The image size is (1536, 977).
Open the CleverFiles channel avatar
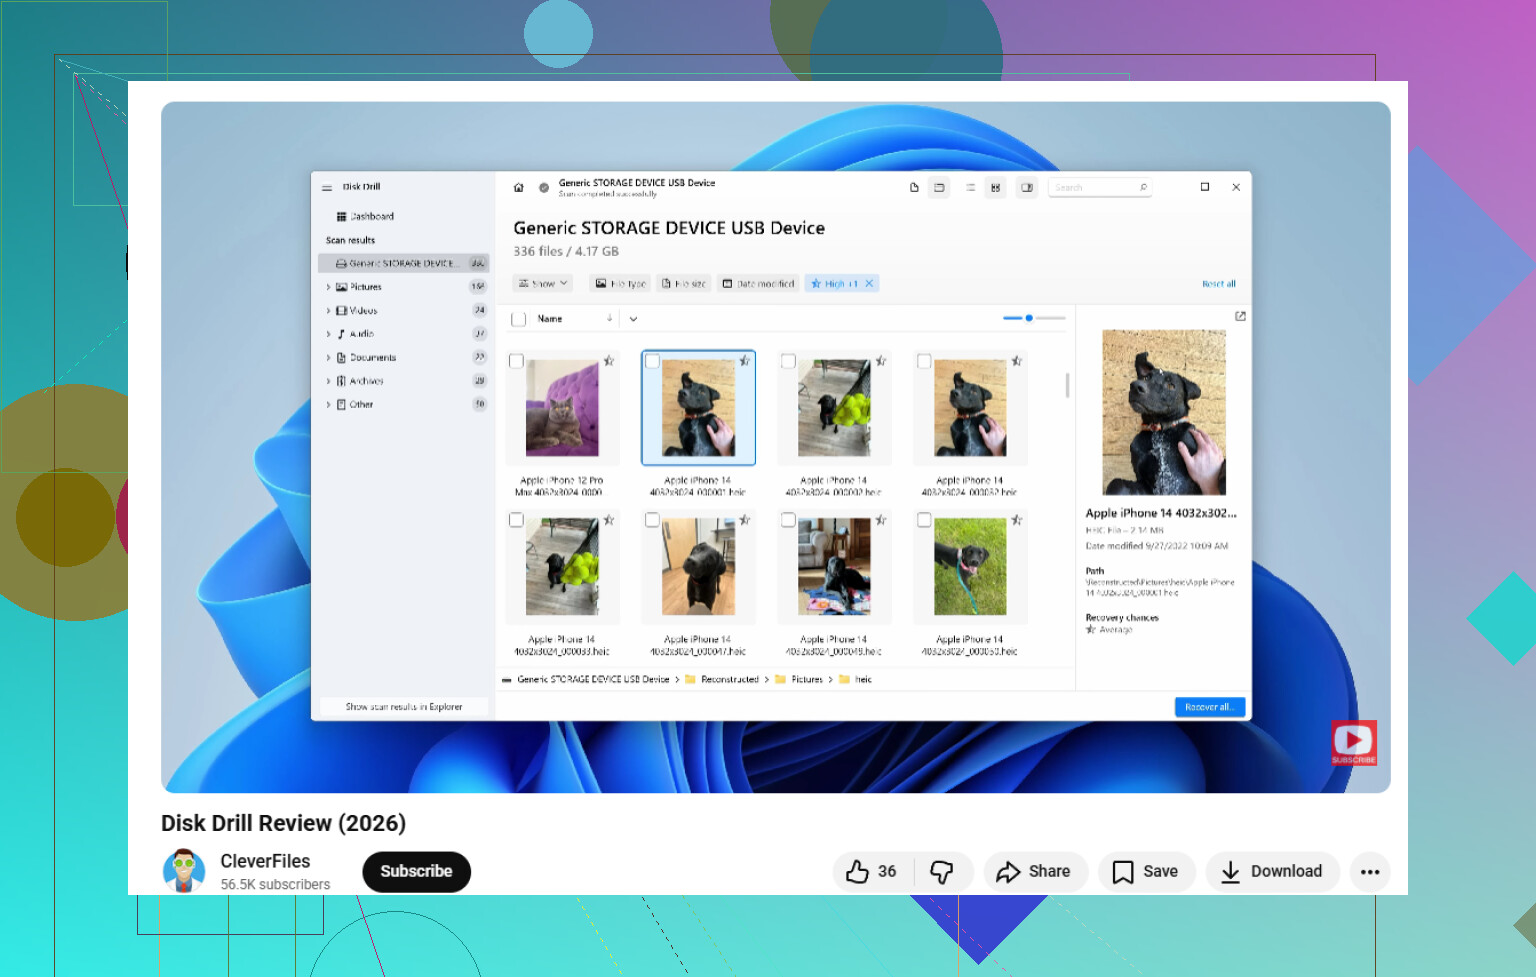(x=184, y=871)
